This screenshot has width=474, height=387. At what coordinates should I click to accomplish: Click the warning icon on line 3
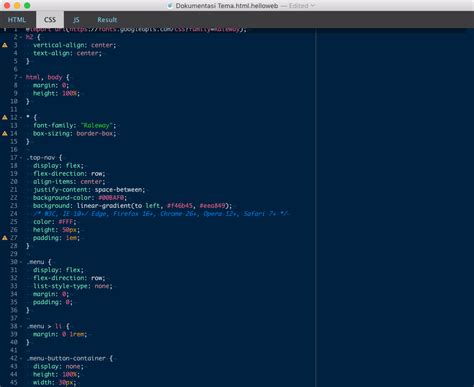coord(5,45)
